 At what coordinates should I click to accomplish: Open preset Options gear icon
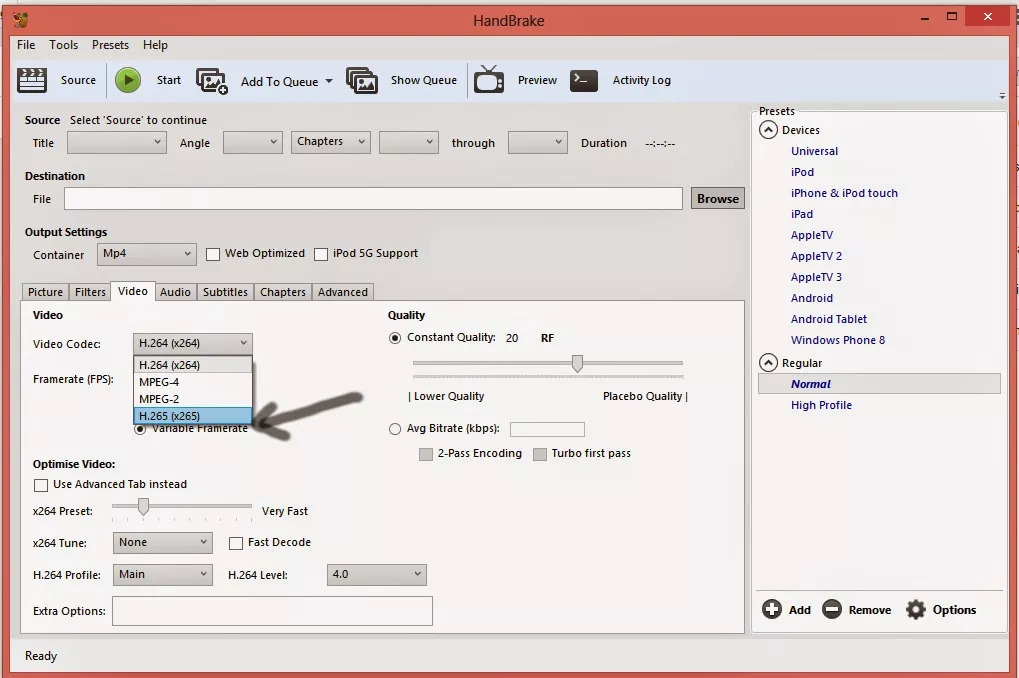(915, 609)
